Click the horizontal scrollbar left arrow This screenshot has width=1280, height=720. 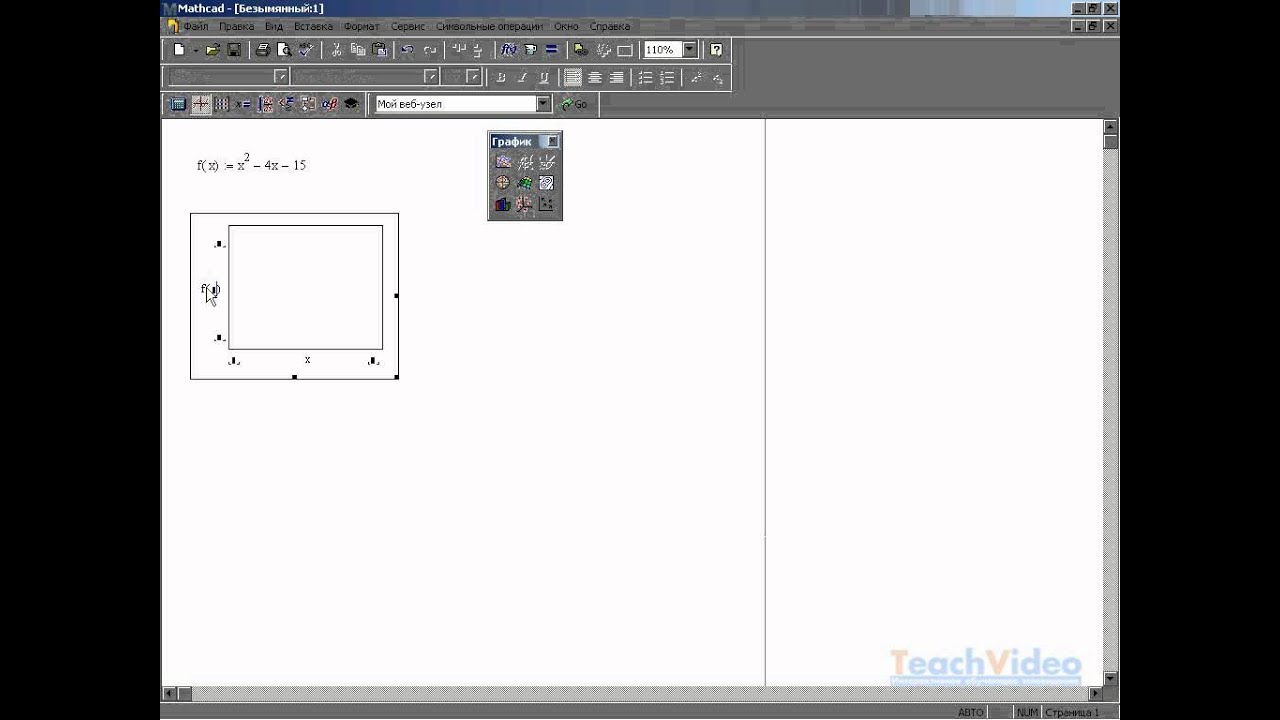tap(169, 693)
